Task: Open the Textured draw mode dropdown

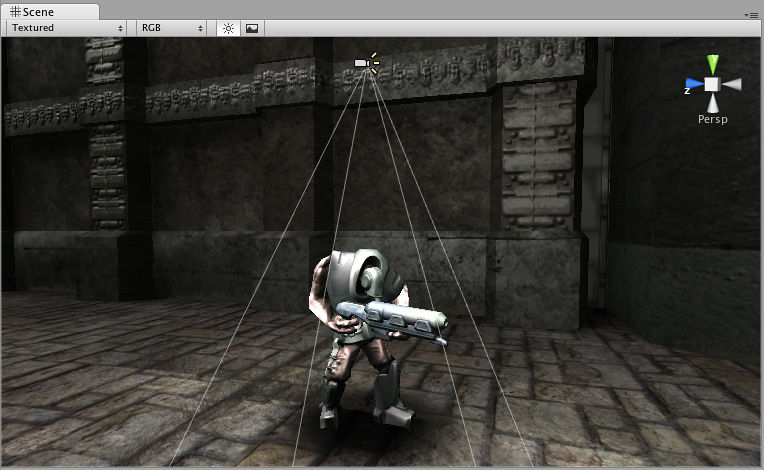Action: pos(67,28)
